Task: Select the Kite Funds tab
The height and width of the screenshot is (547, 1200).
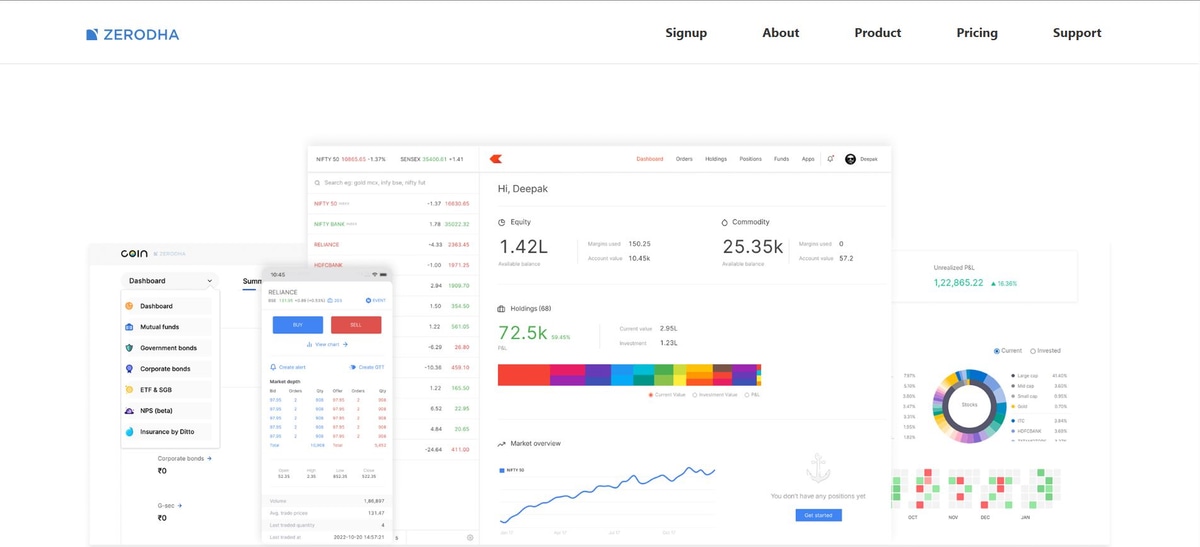Action: click(781, 159)
